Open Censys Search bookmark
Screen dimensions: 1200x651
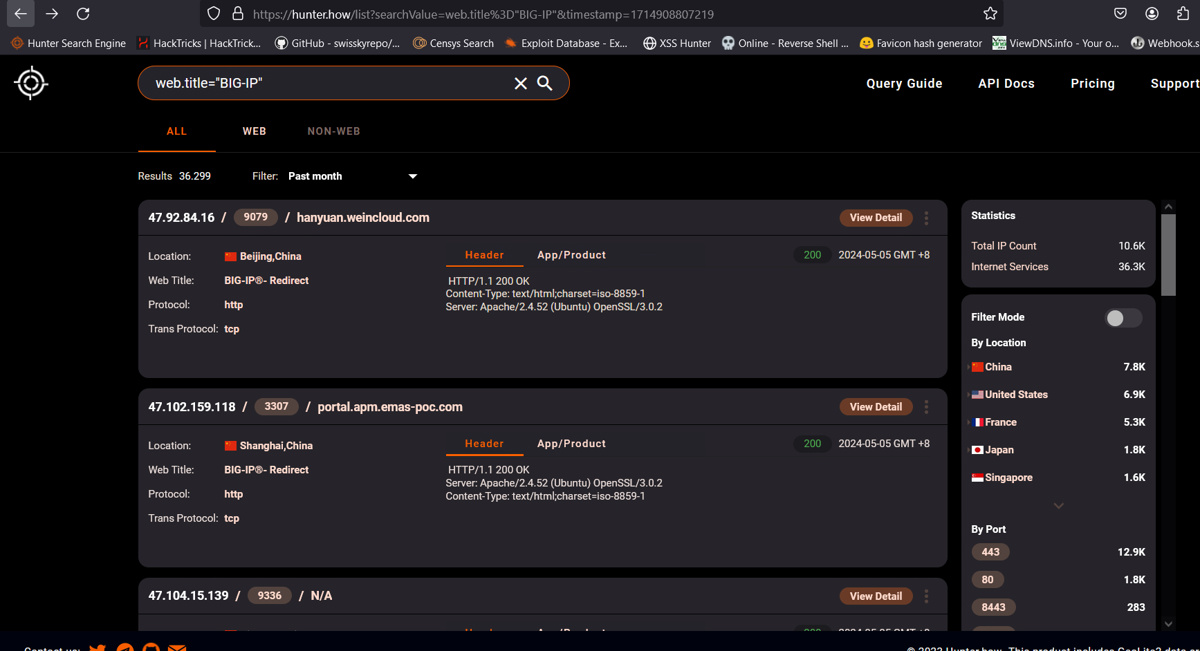[x=453, y=43]
